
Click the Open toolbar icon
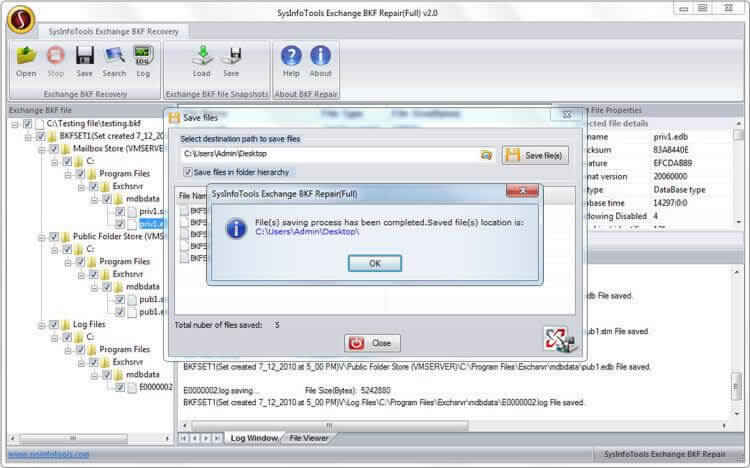[x=26, y=56]
